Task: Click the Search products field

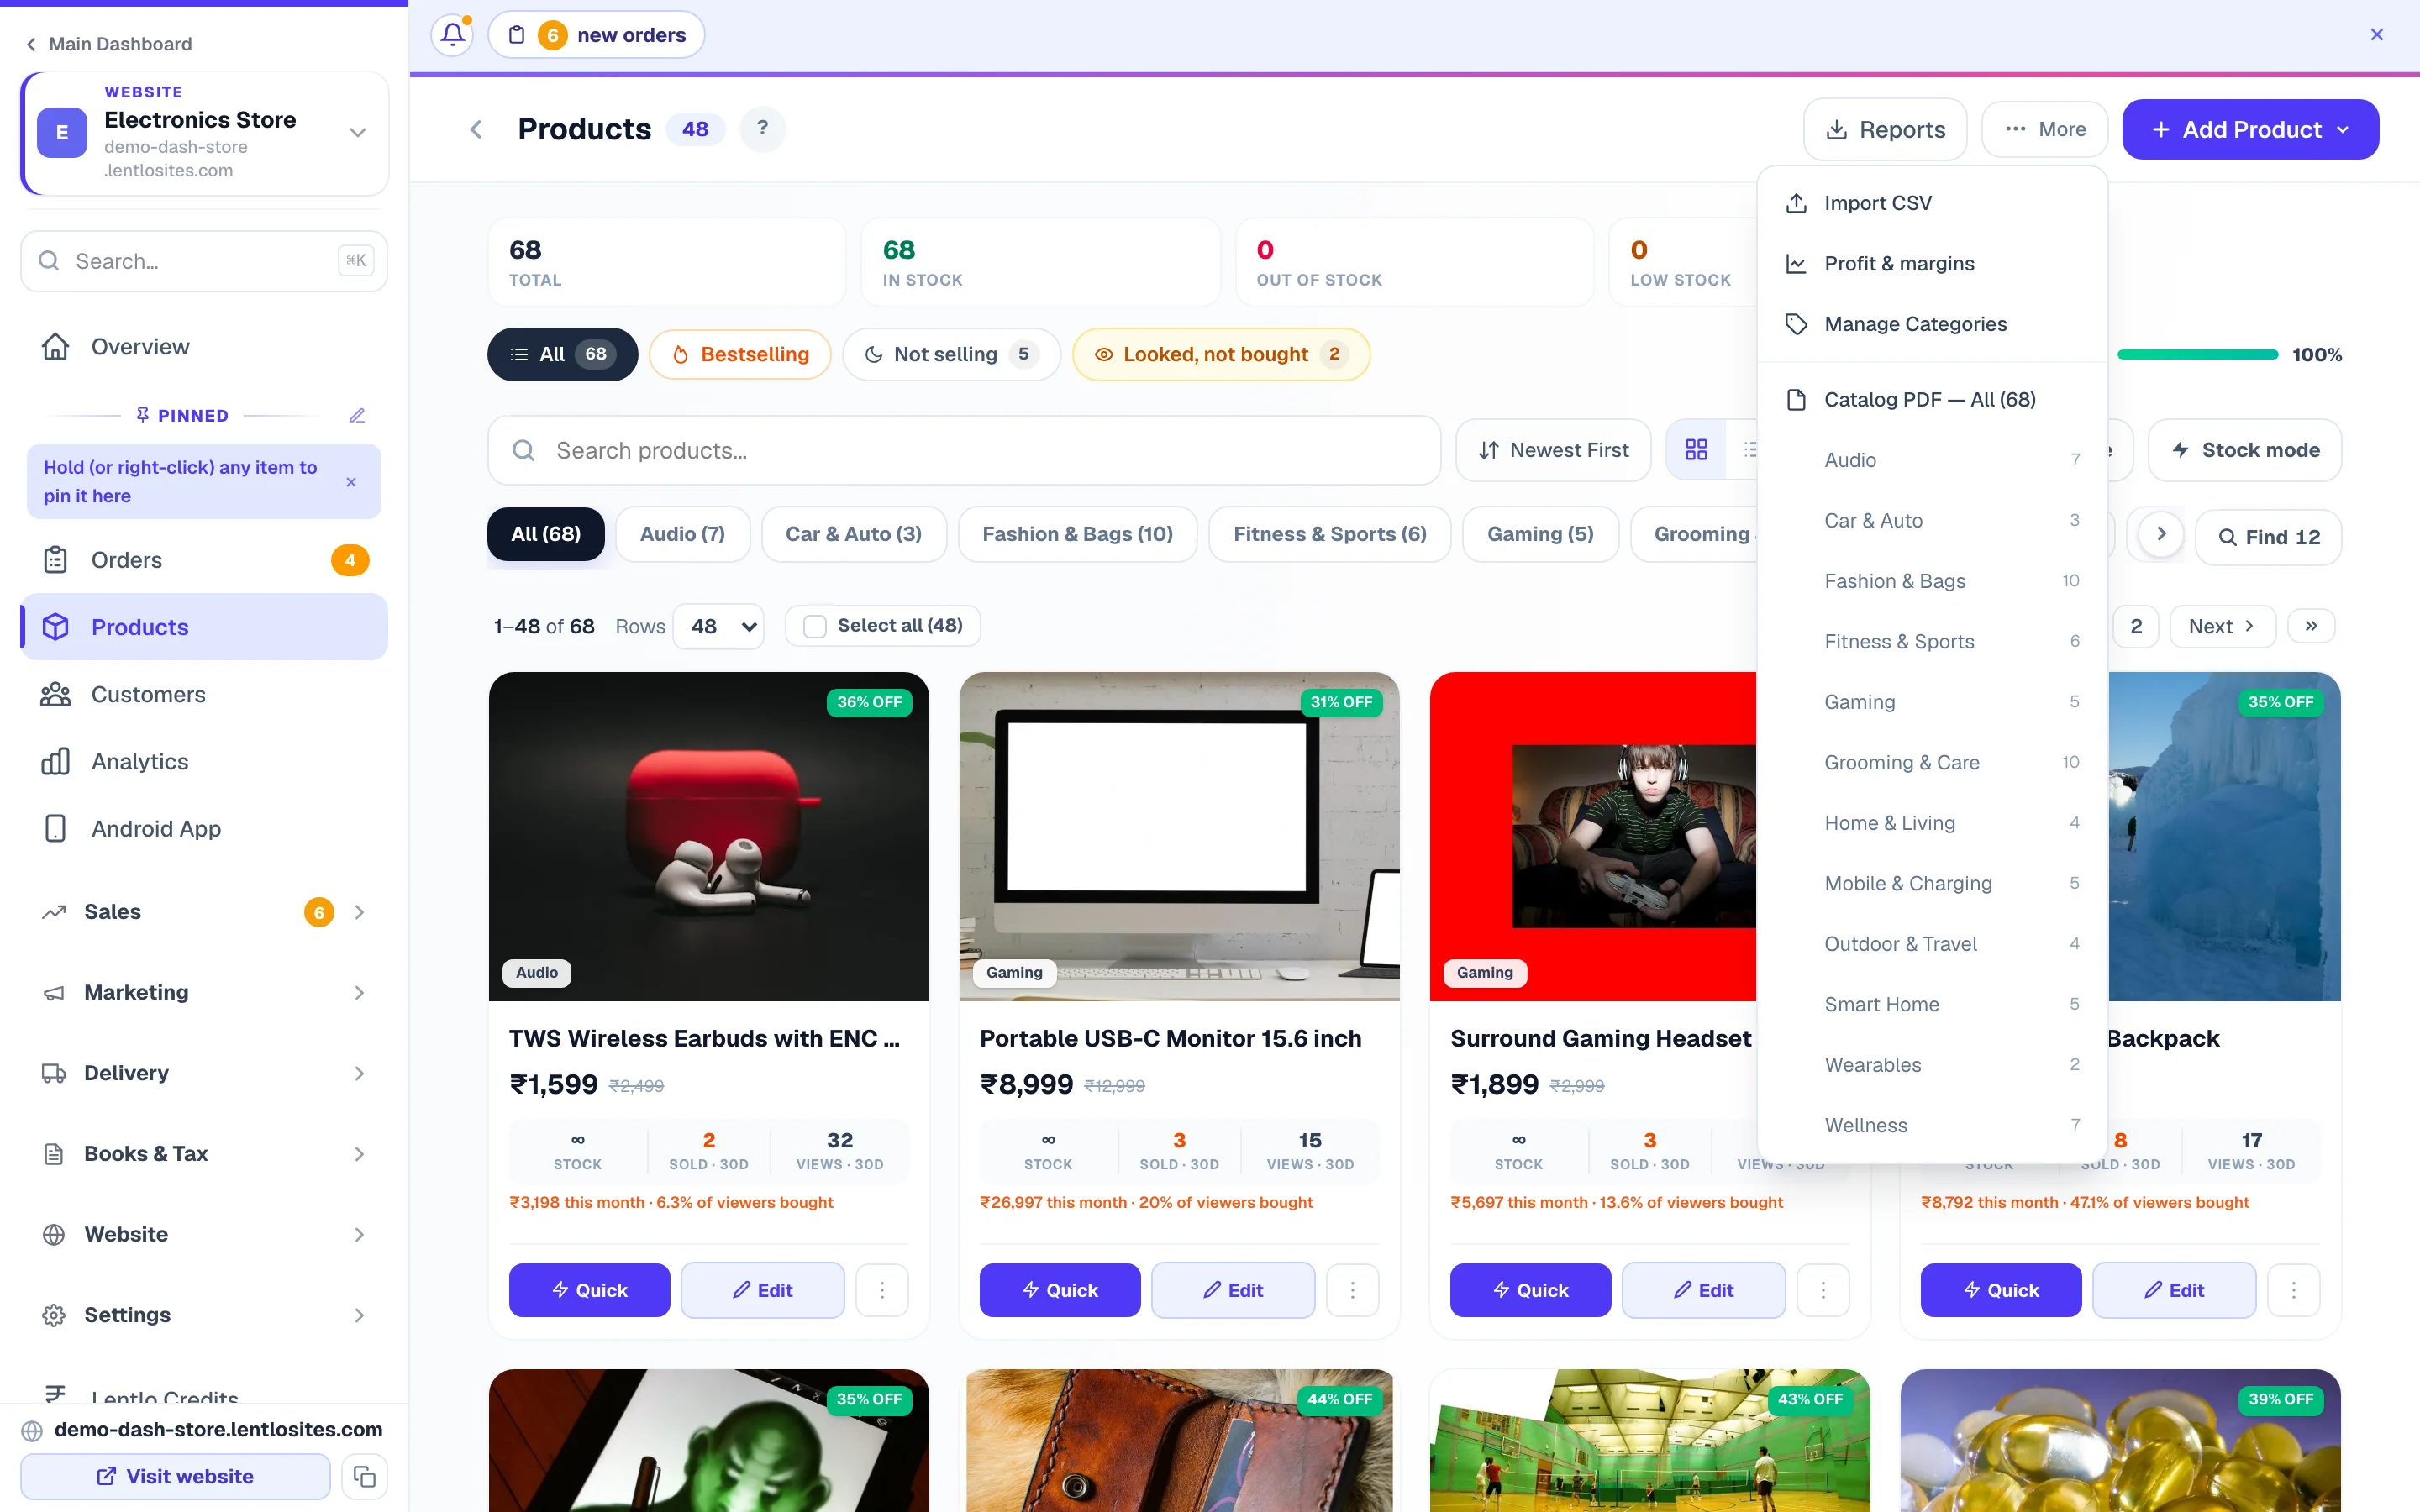Action: [964, 450]
